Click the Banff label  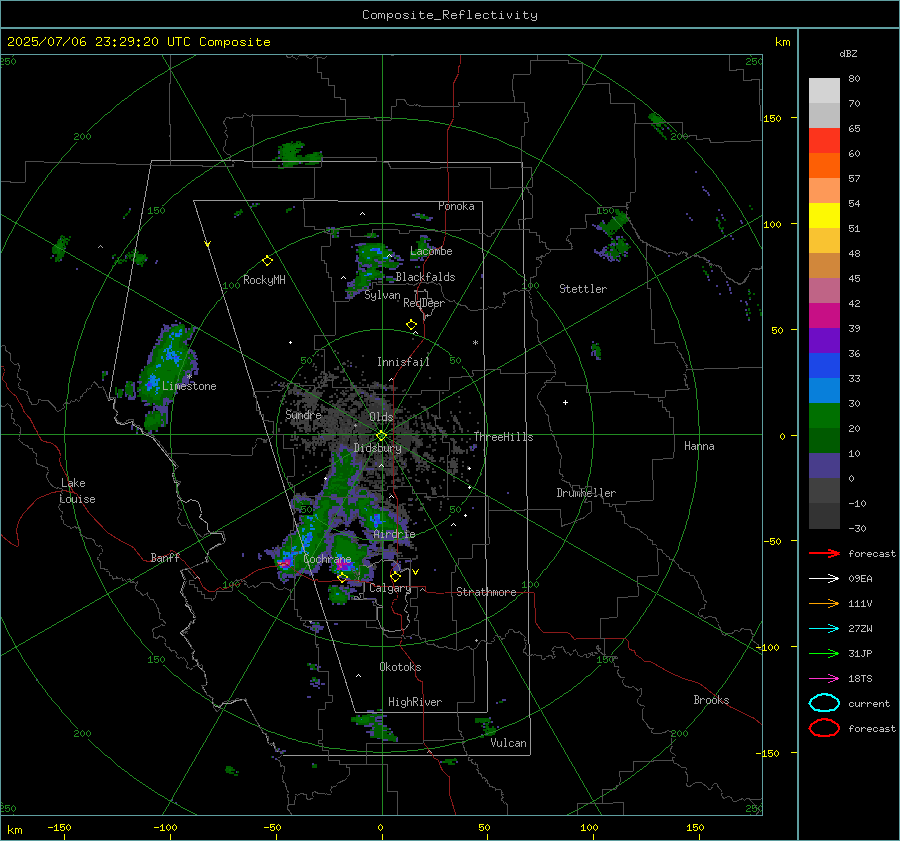[x=165, y=558]
